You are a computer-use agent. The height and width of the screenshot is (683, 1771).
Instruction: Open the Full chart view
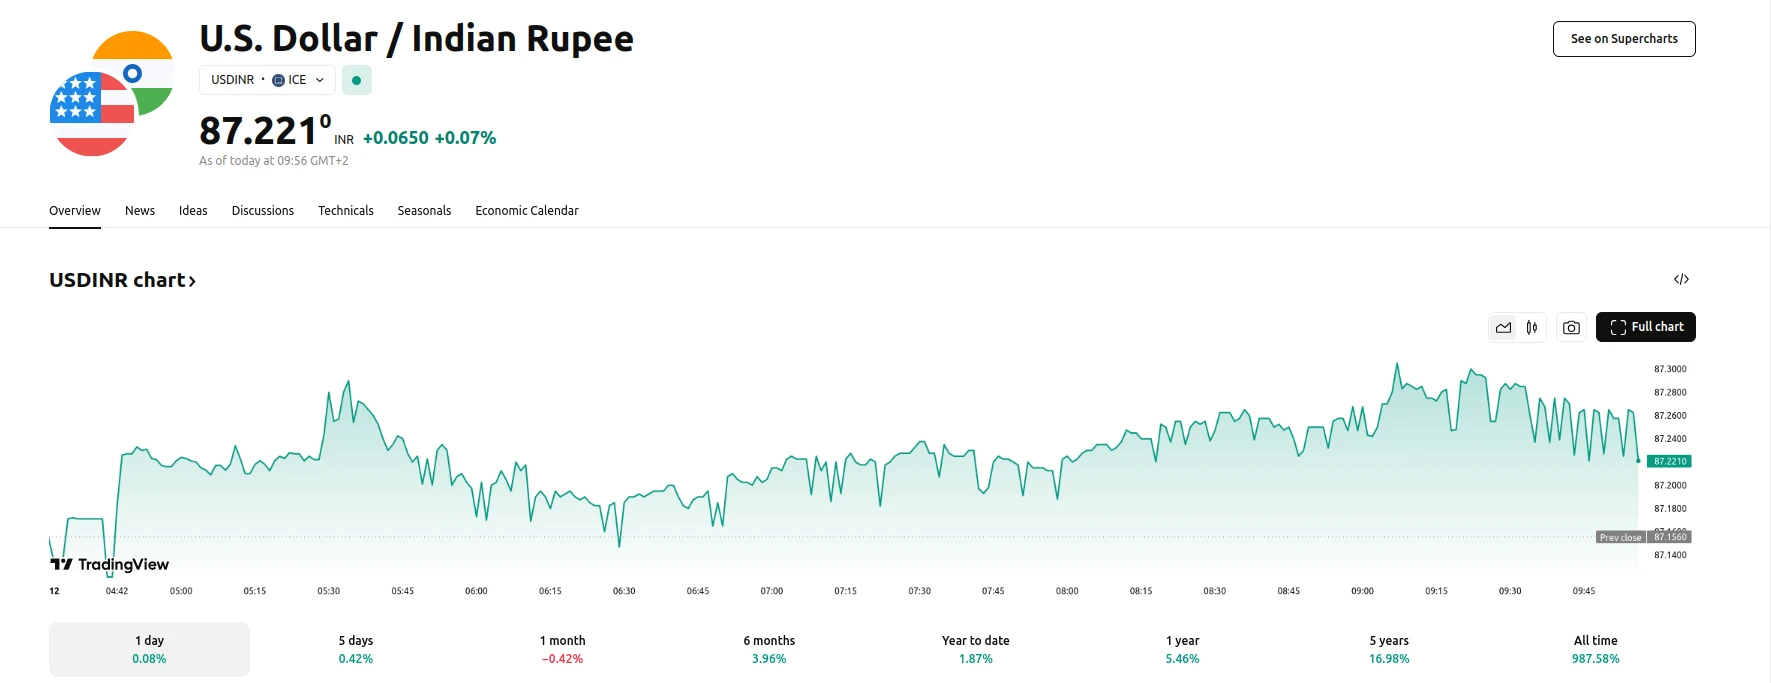click(1645, 327)
